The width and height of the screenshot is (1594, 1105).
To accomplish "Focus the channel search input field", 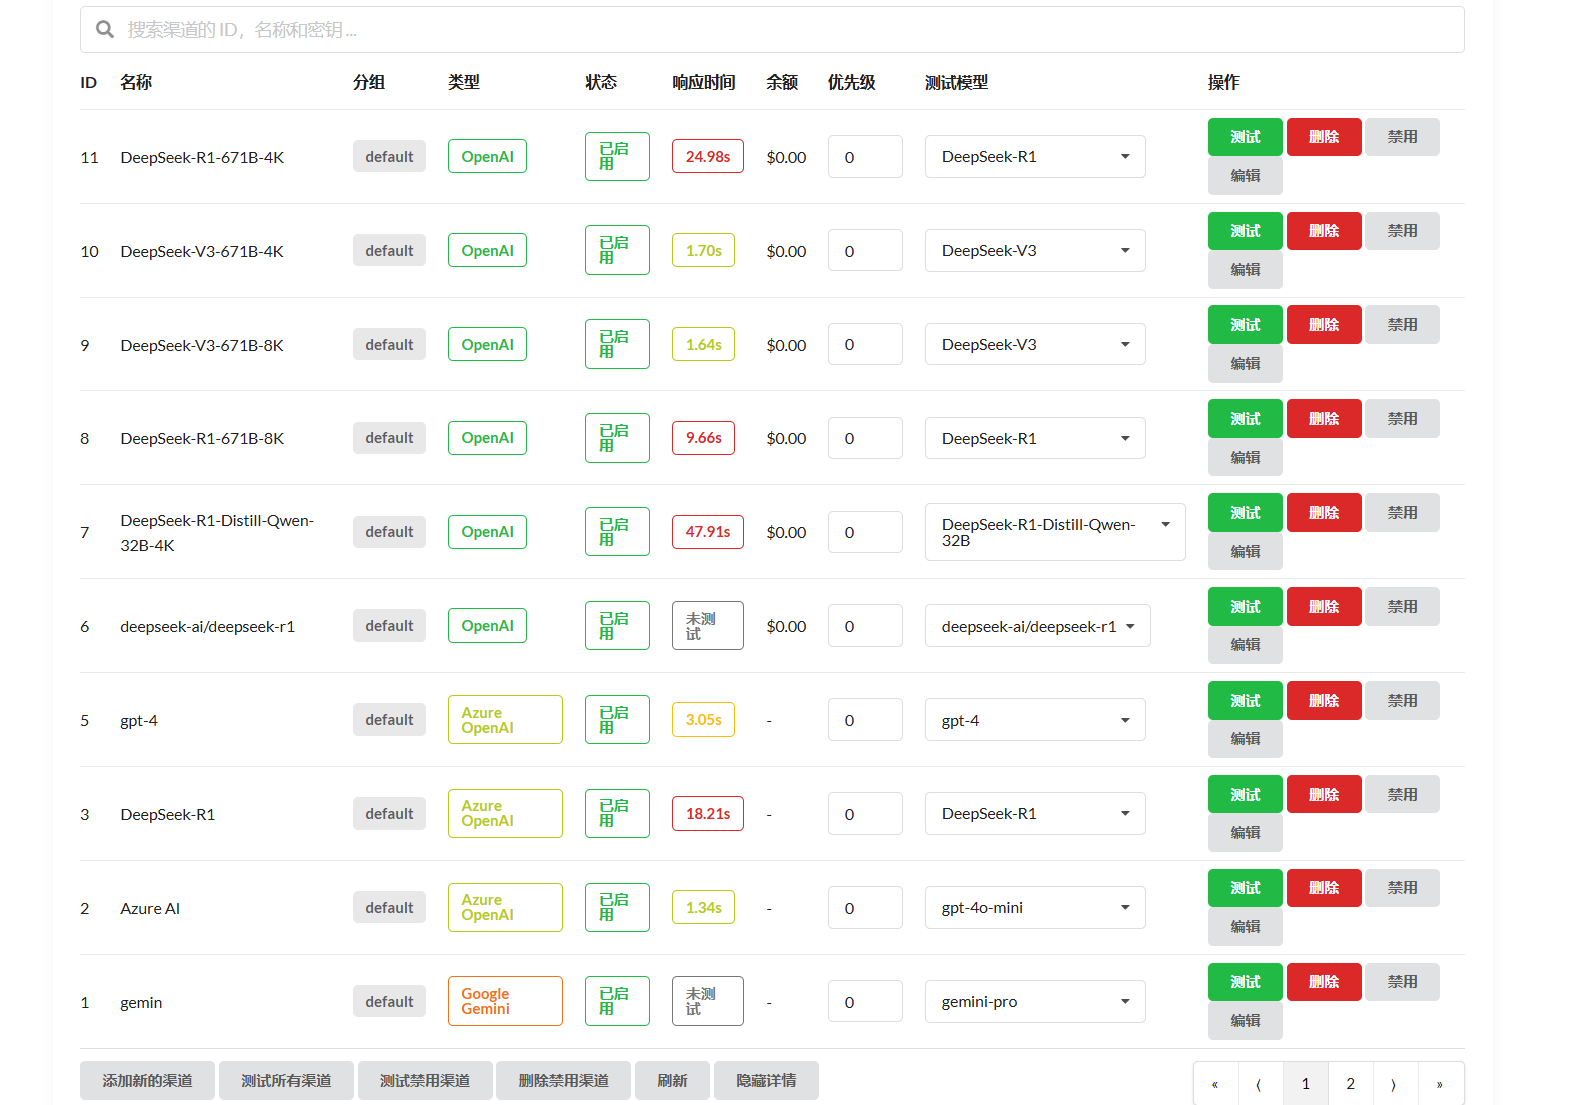I will [x=772, y=30].
